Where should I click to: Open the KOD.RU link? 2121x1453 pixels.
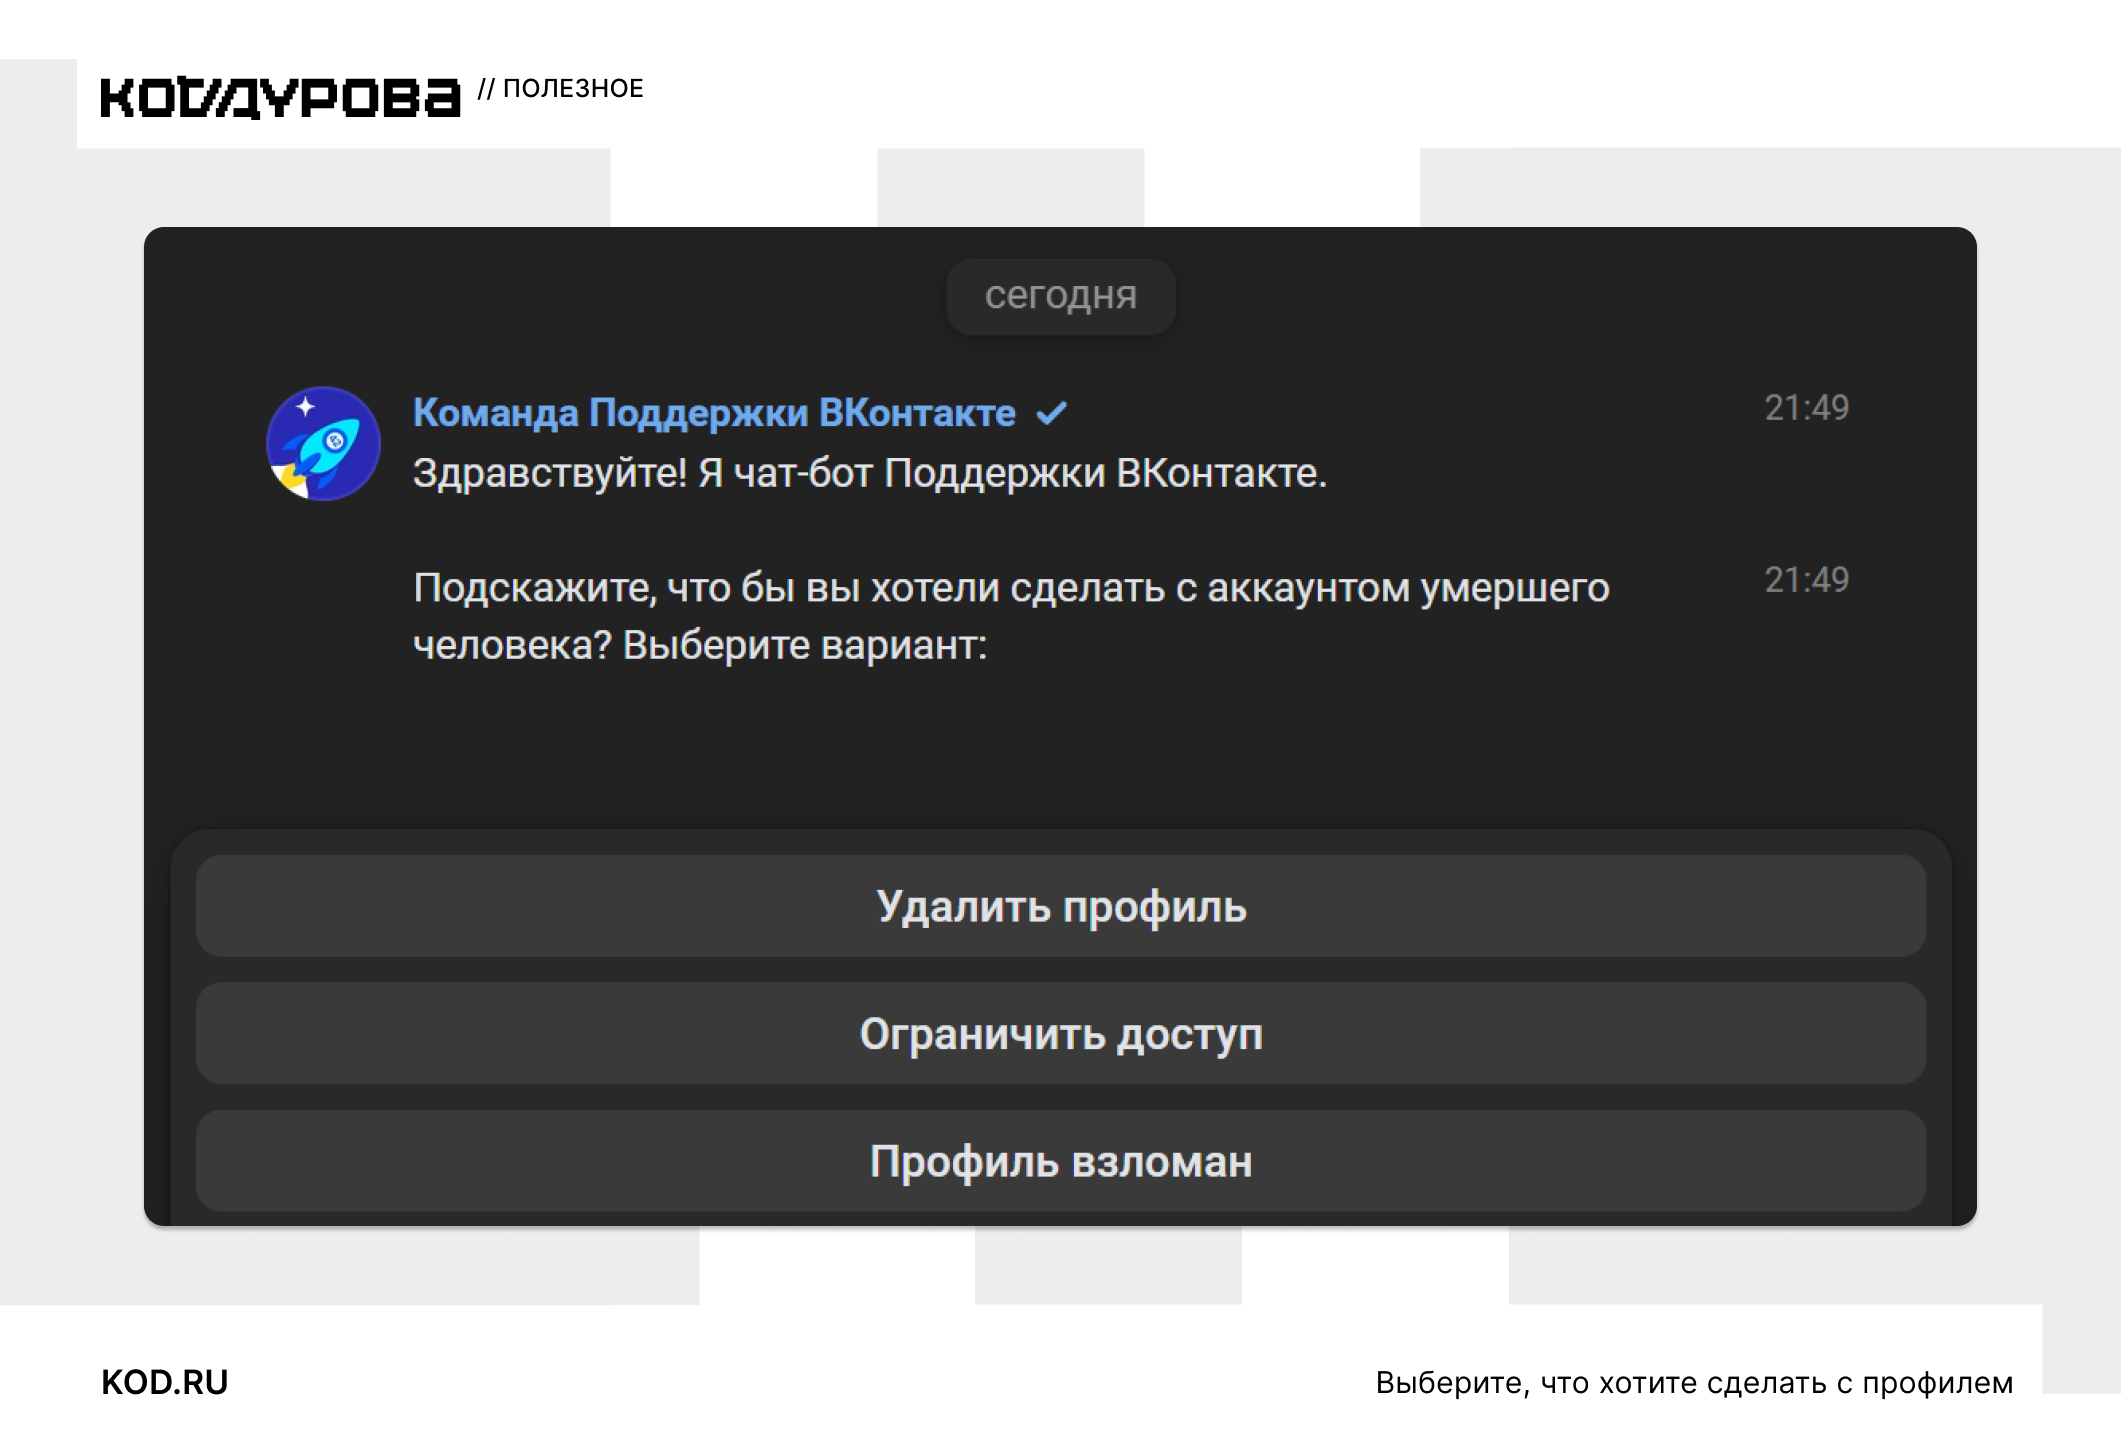165,1382
